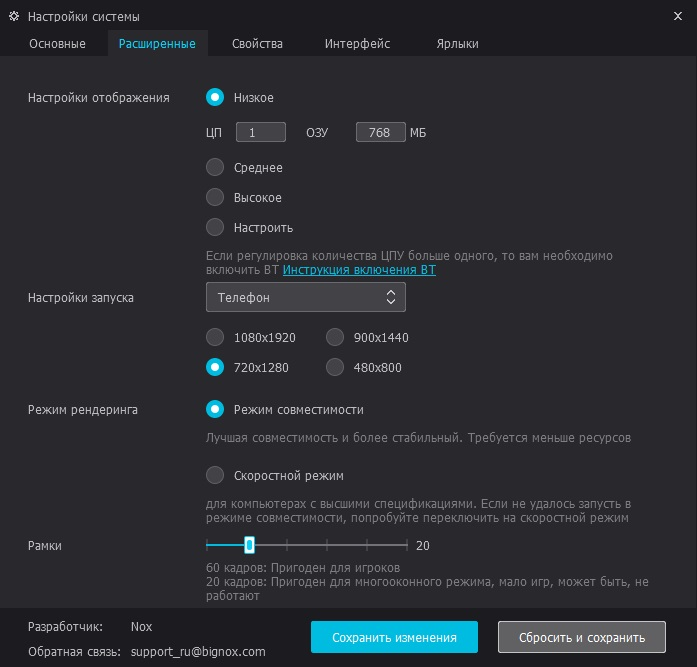Select the 900x1440 resolution
Viewport: 697px width, 667px height.
(336, 337)
